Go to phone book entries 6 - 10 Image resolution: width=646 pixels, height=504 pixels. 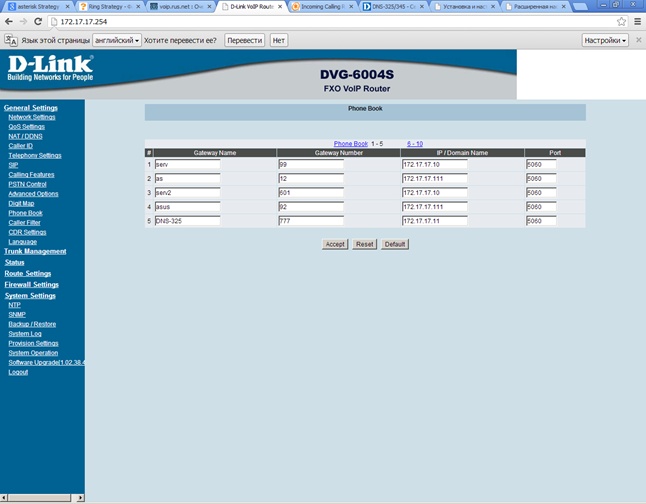click(415, 144)
